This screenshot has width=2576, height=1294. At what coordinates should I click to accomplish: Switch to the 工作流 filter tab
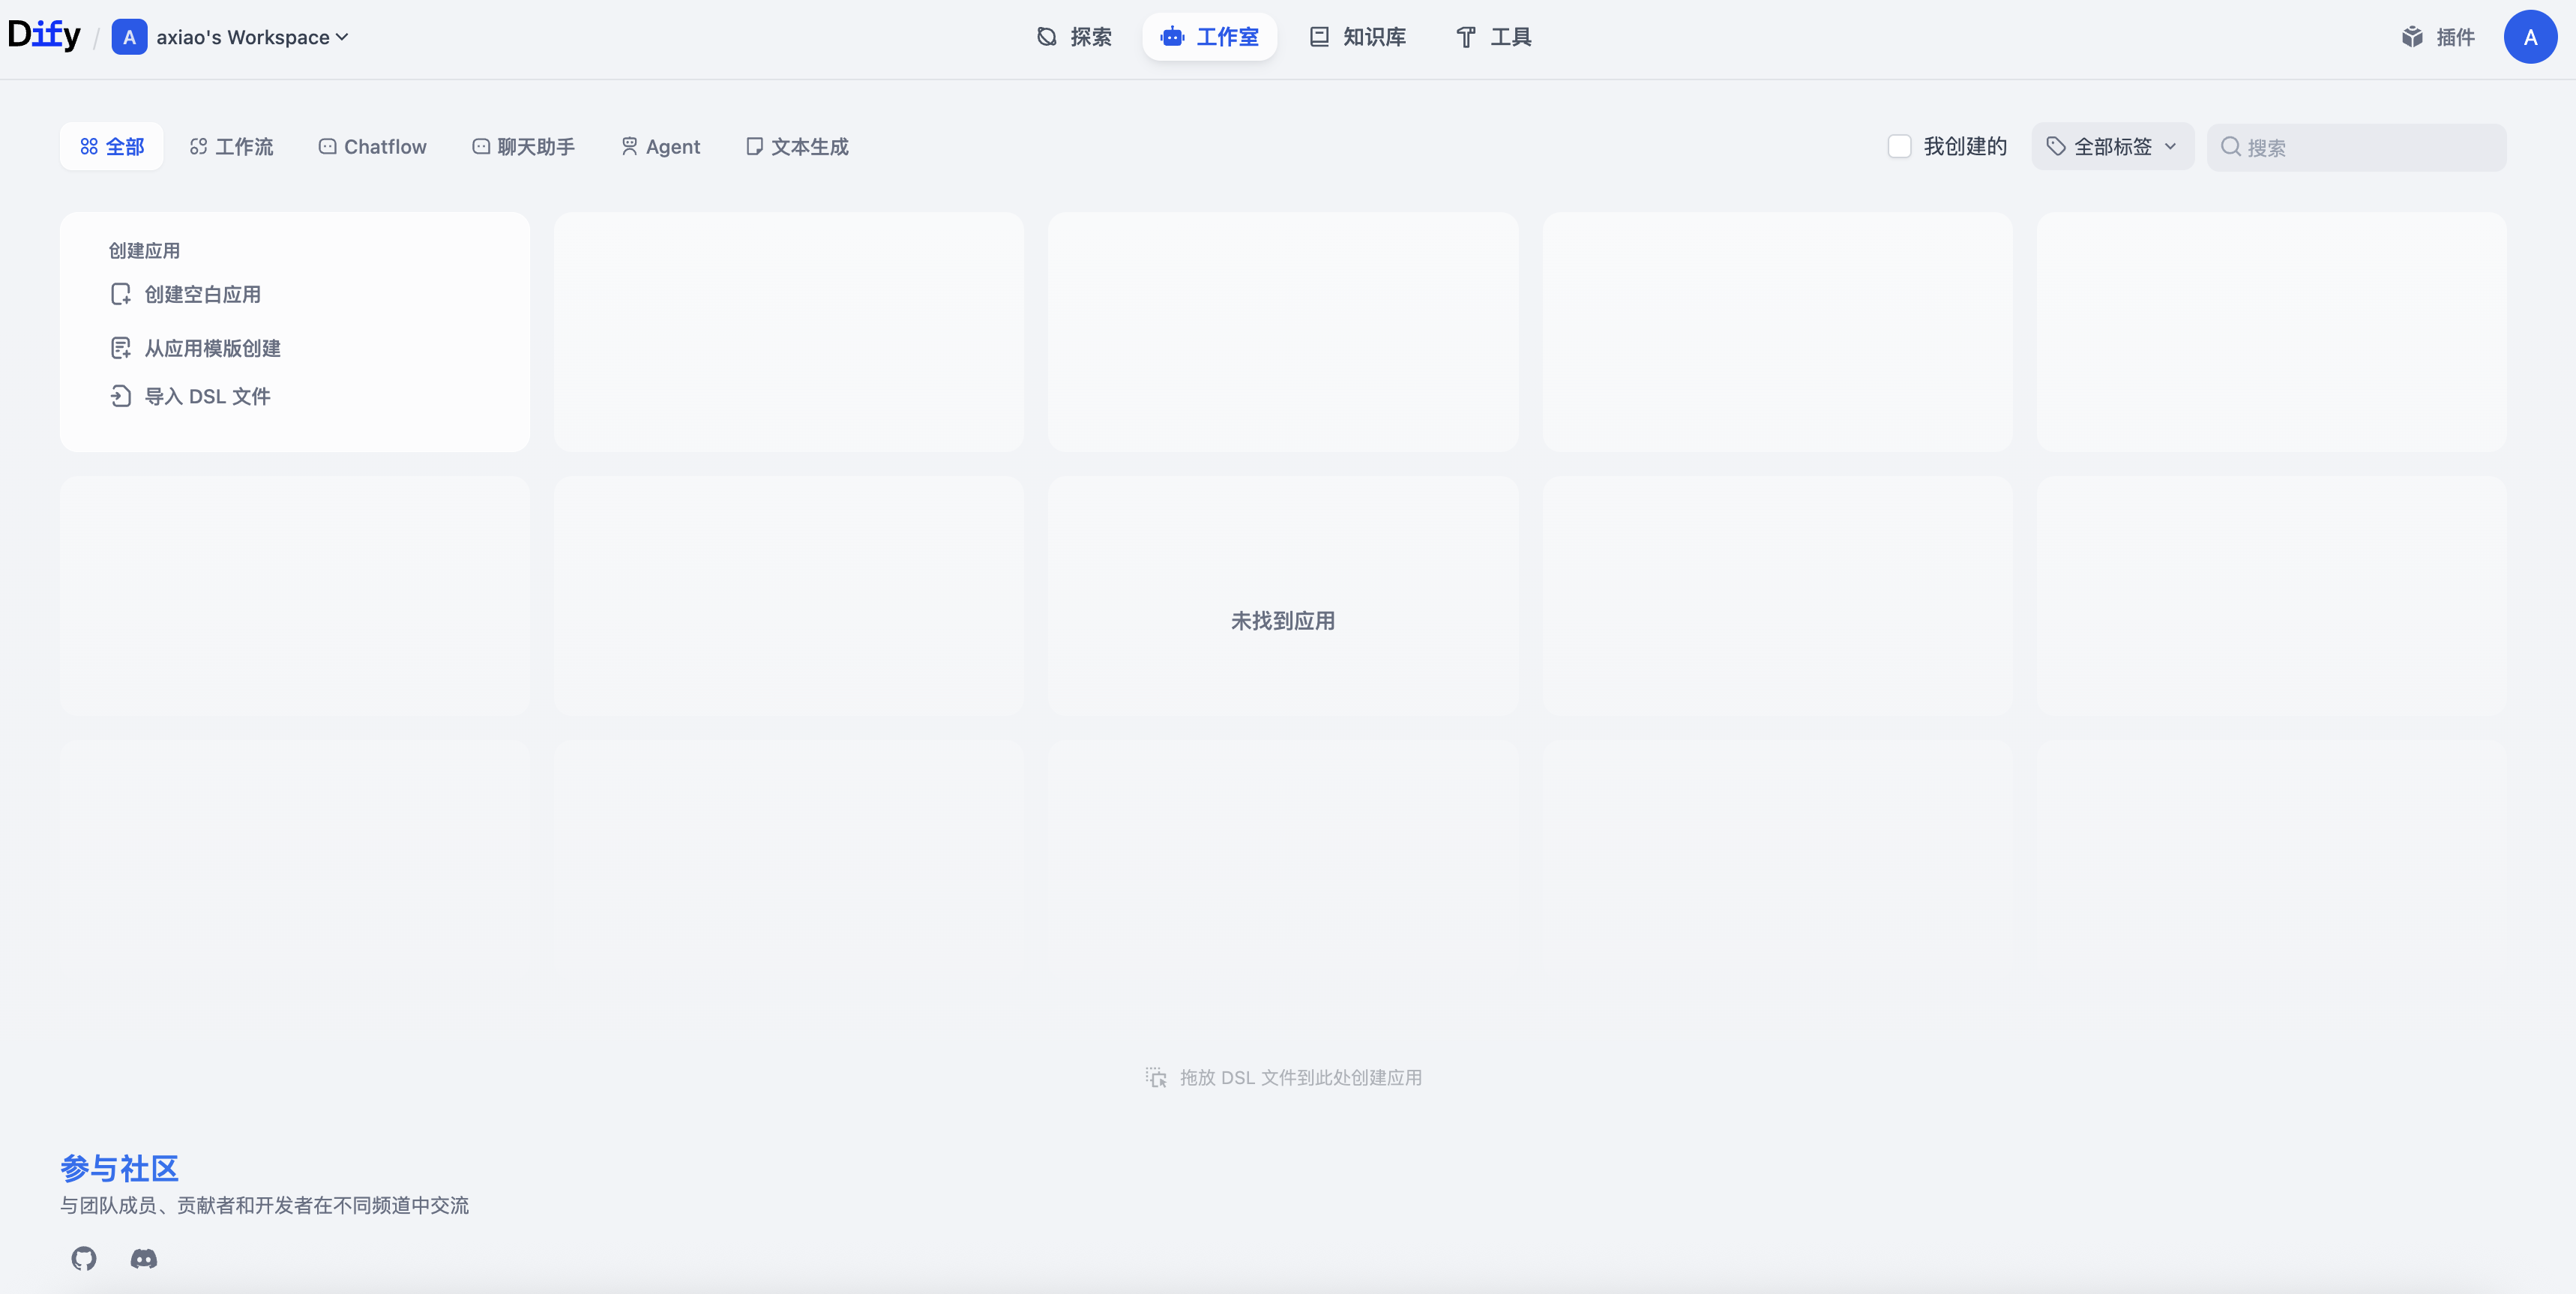click(231, 147)
